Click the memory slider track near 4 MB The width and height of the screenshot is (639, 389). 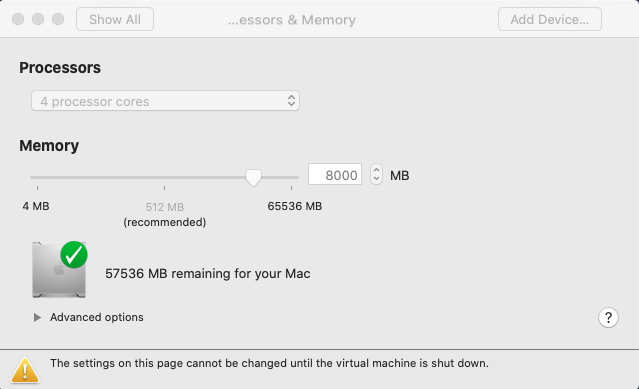tap(39, 177)
